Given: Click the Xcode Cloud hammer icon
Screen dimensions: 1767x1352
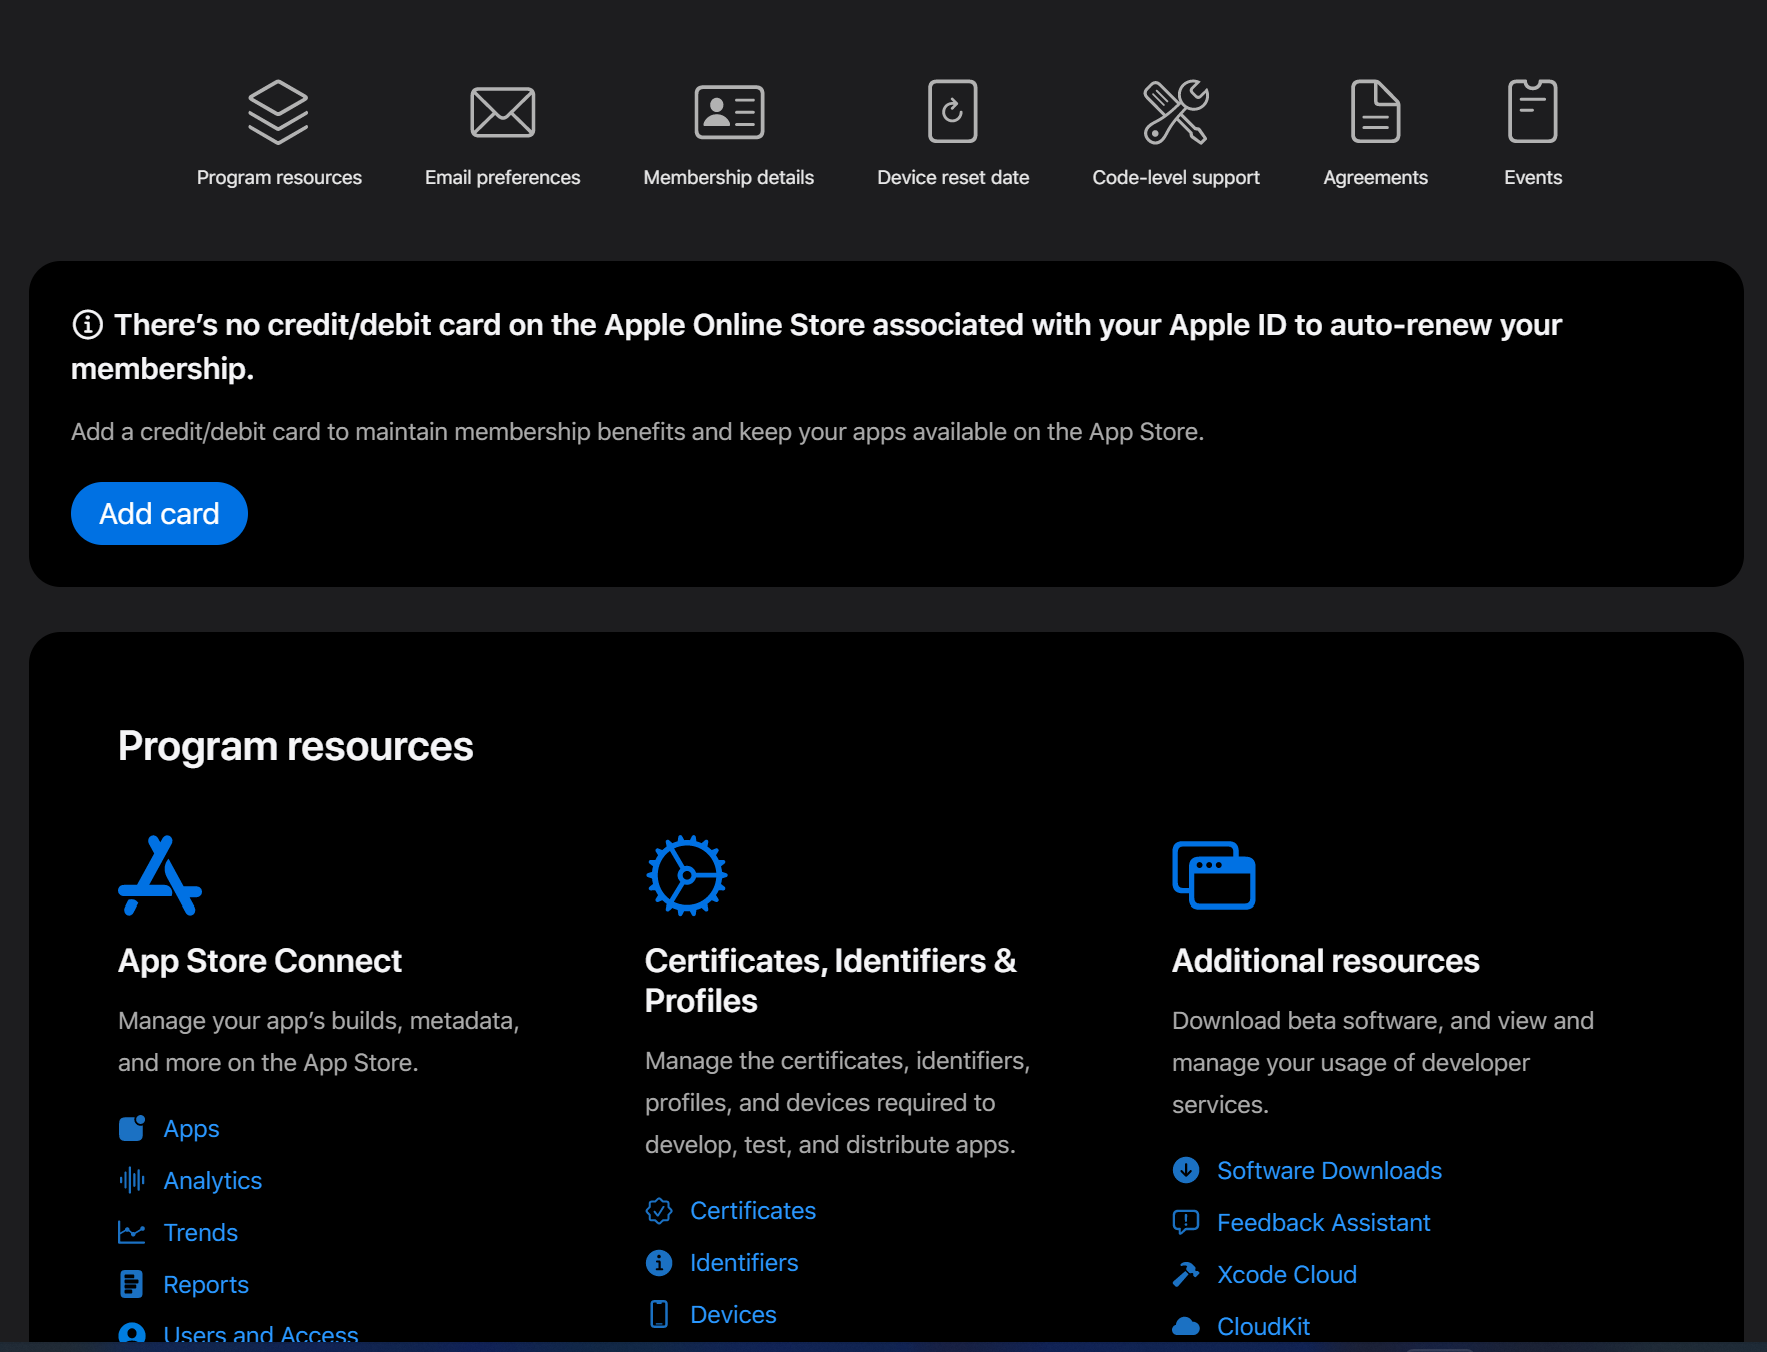Looking at the screenshot, I should click(x=1186, y=1274).
